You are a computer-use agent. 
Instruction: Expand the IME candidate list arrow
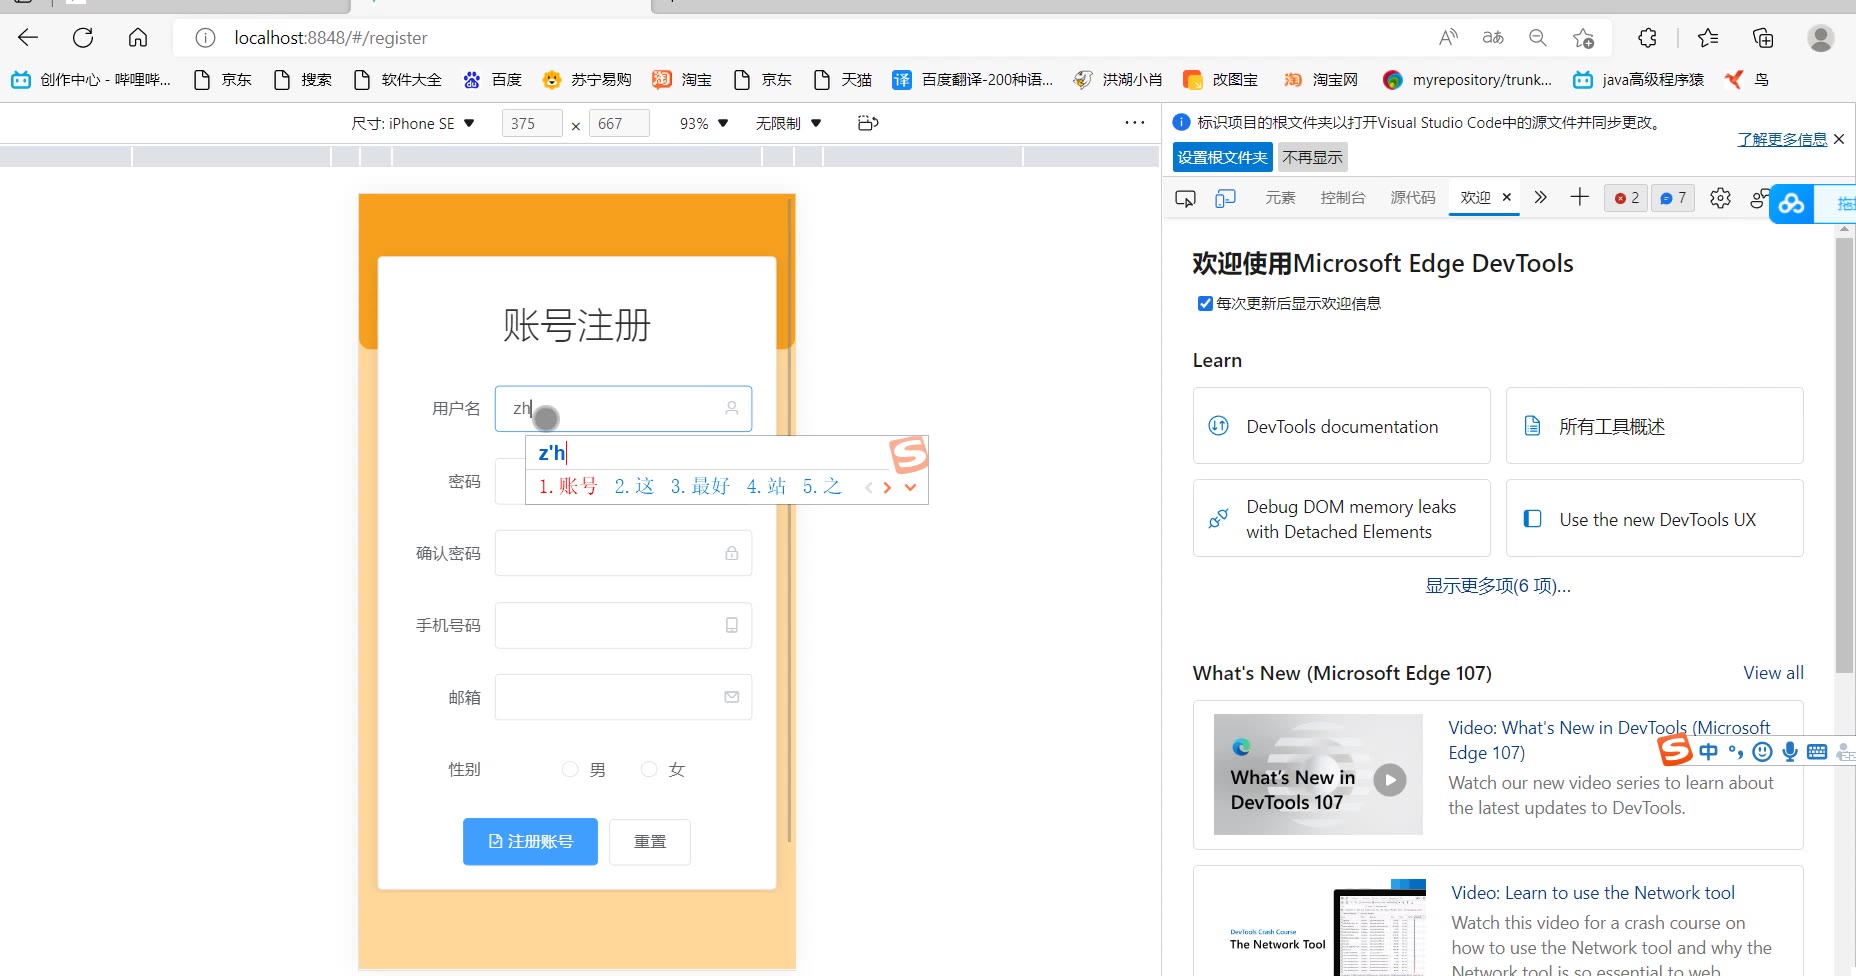pyautogui.click(x=910, y=487)
